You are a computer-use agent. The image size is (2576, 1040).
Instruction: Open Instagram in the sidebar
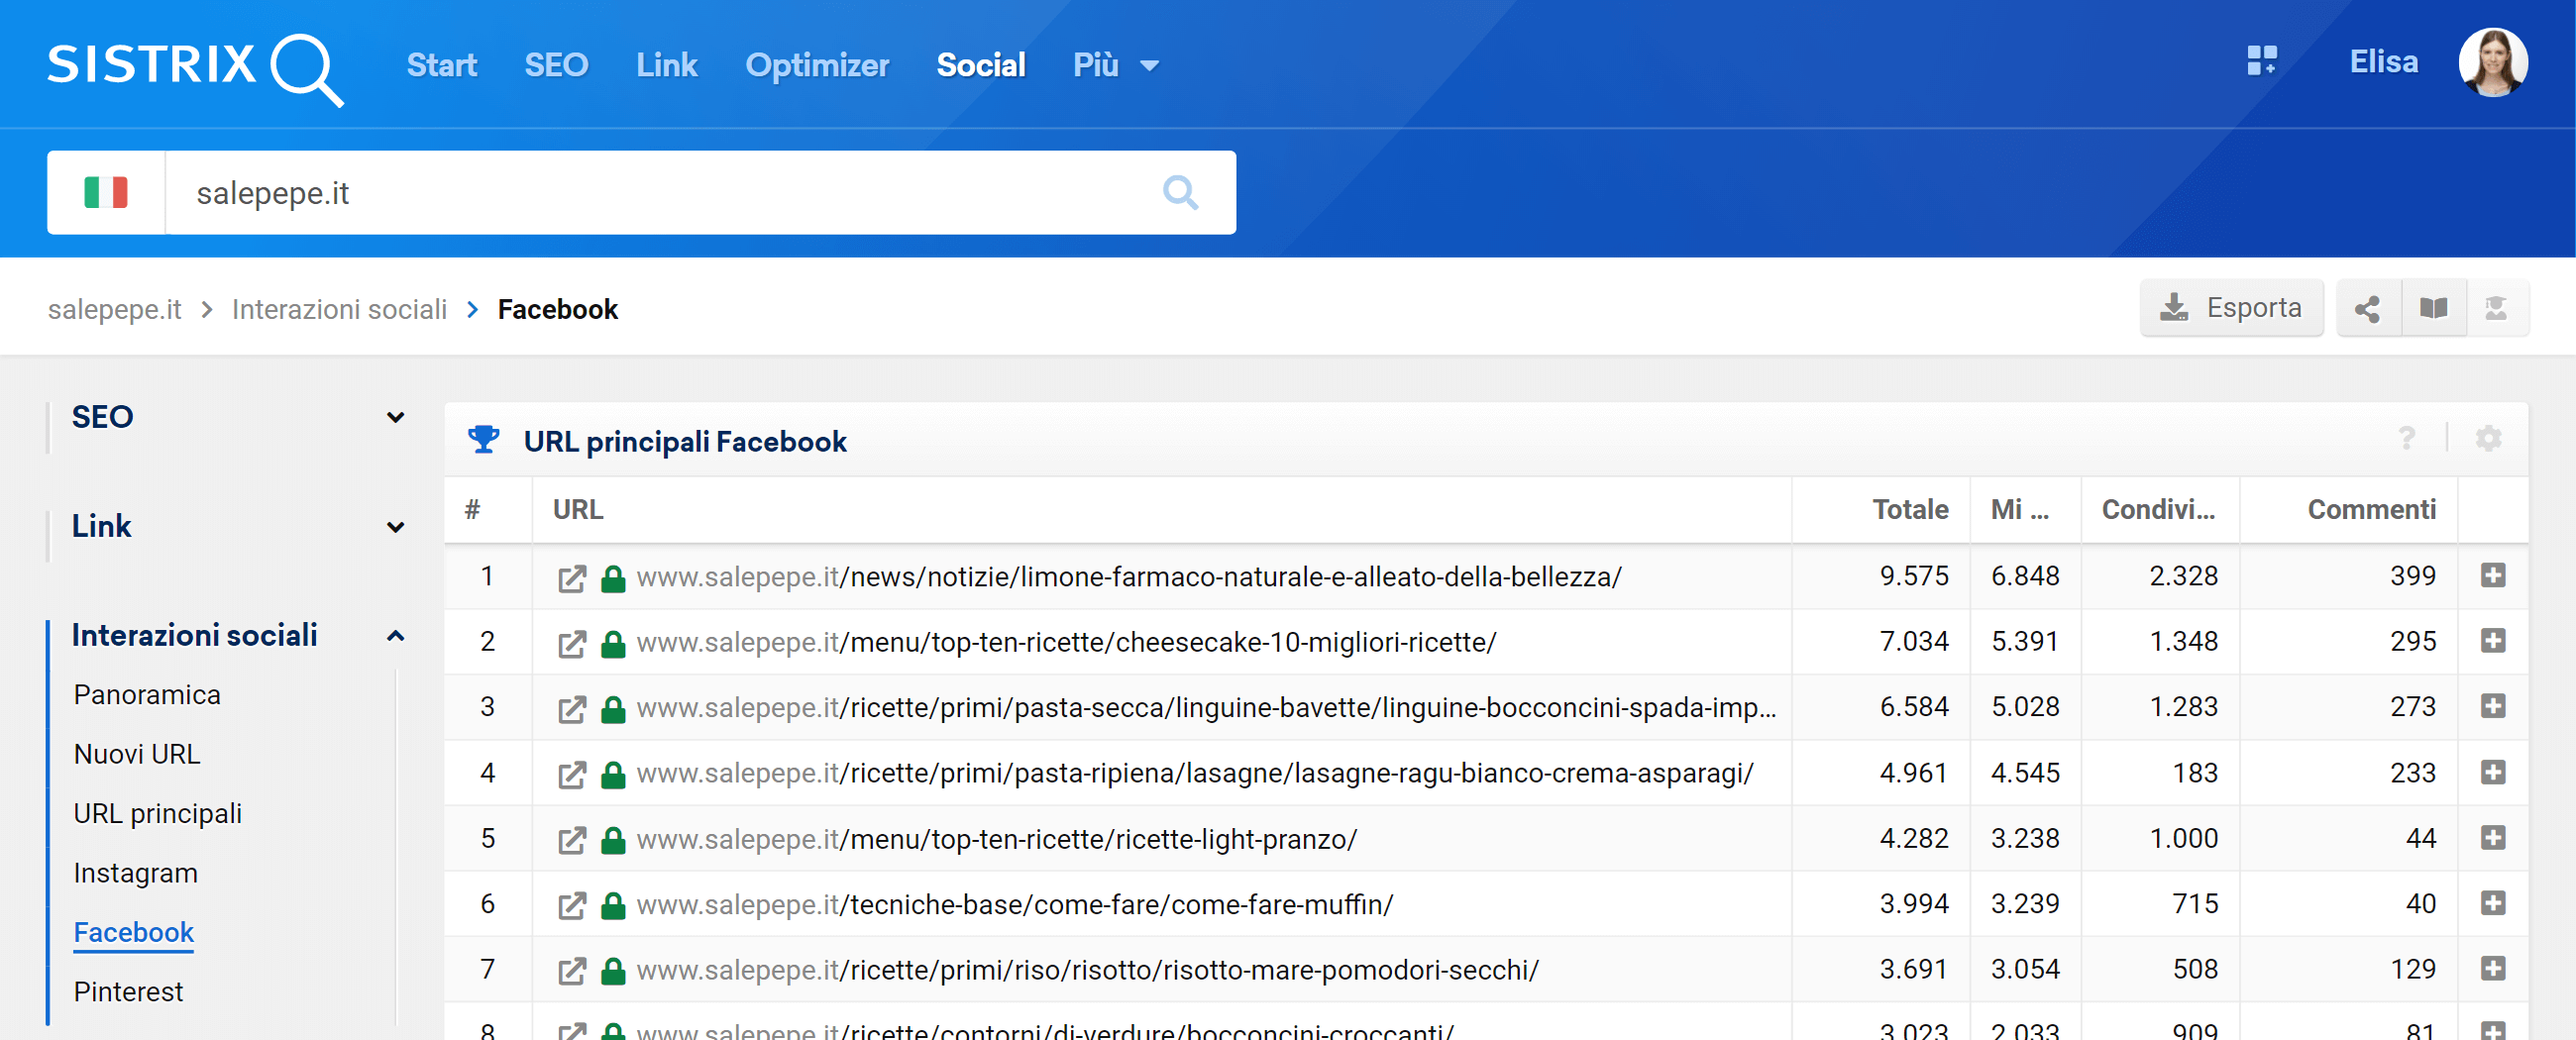click(136, 873)
